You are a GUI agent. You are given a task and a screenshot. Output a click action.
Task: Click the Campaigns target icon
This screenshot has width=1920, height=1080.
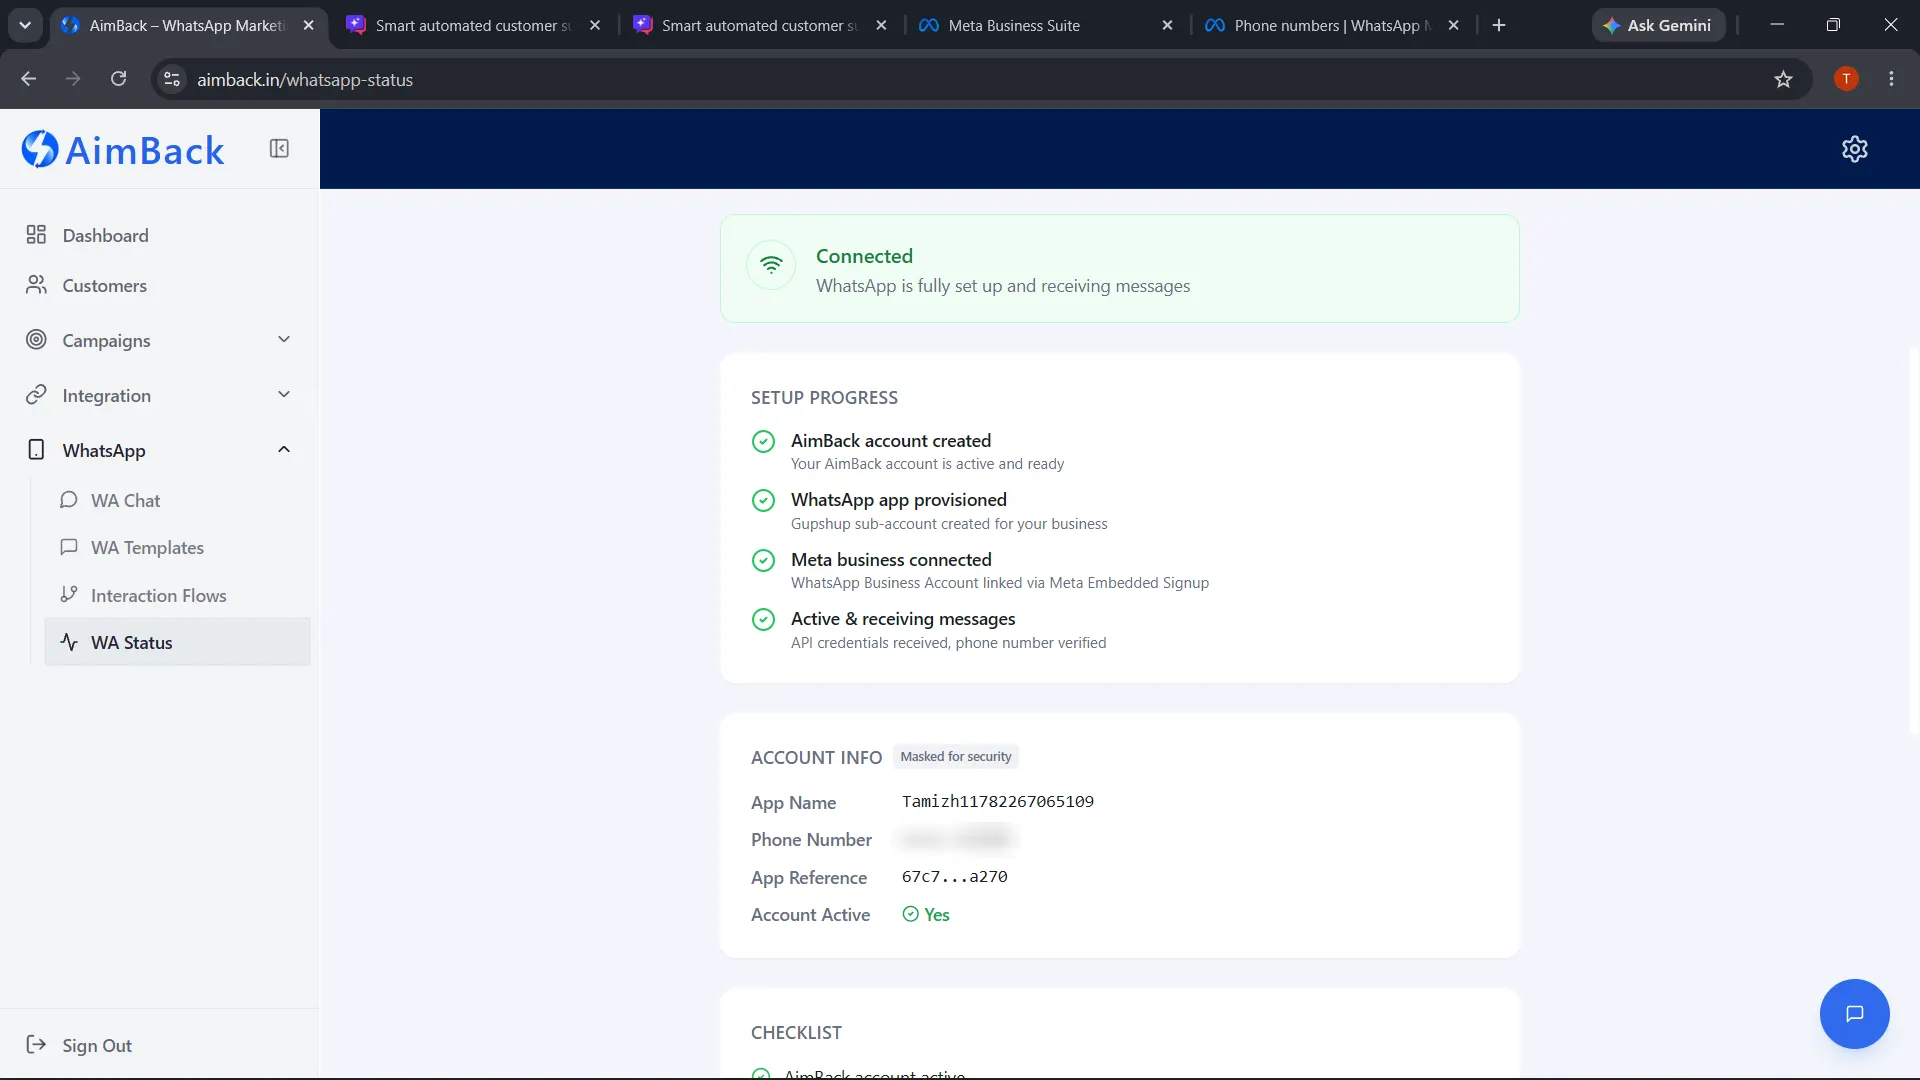[x=36, y=340]
